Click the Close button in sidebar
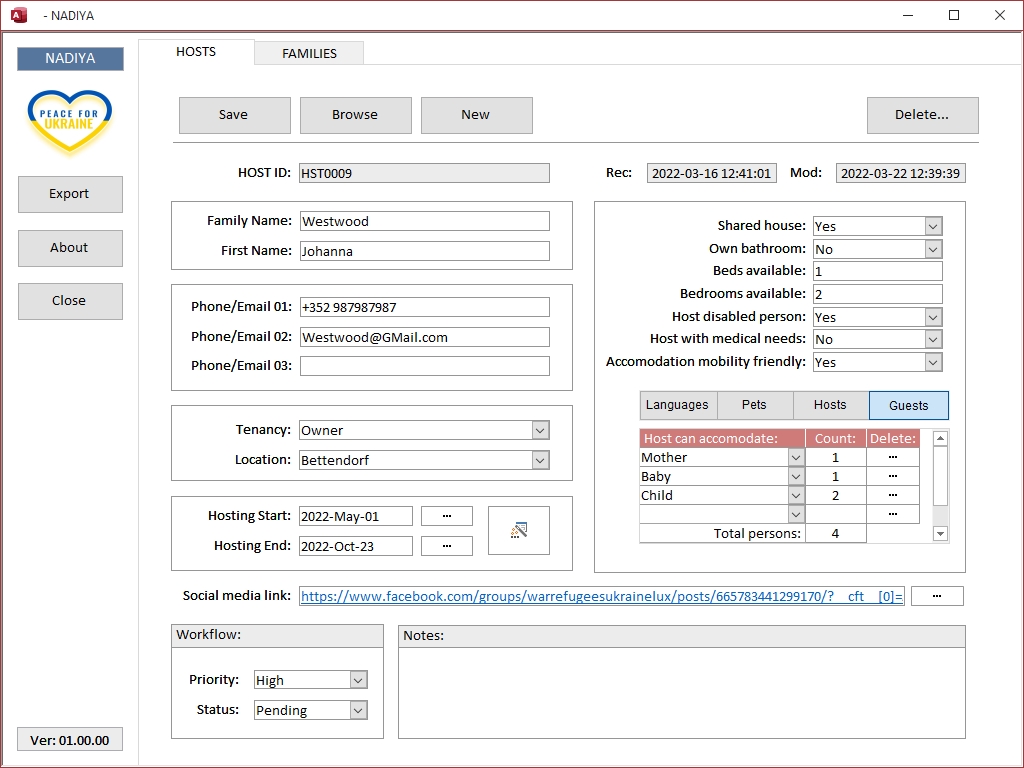This screenshot has width=1024, height=768. (70, 301)
